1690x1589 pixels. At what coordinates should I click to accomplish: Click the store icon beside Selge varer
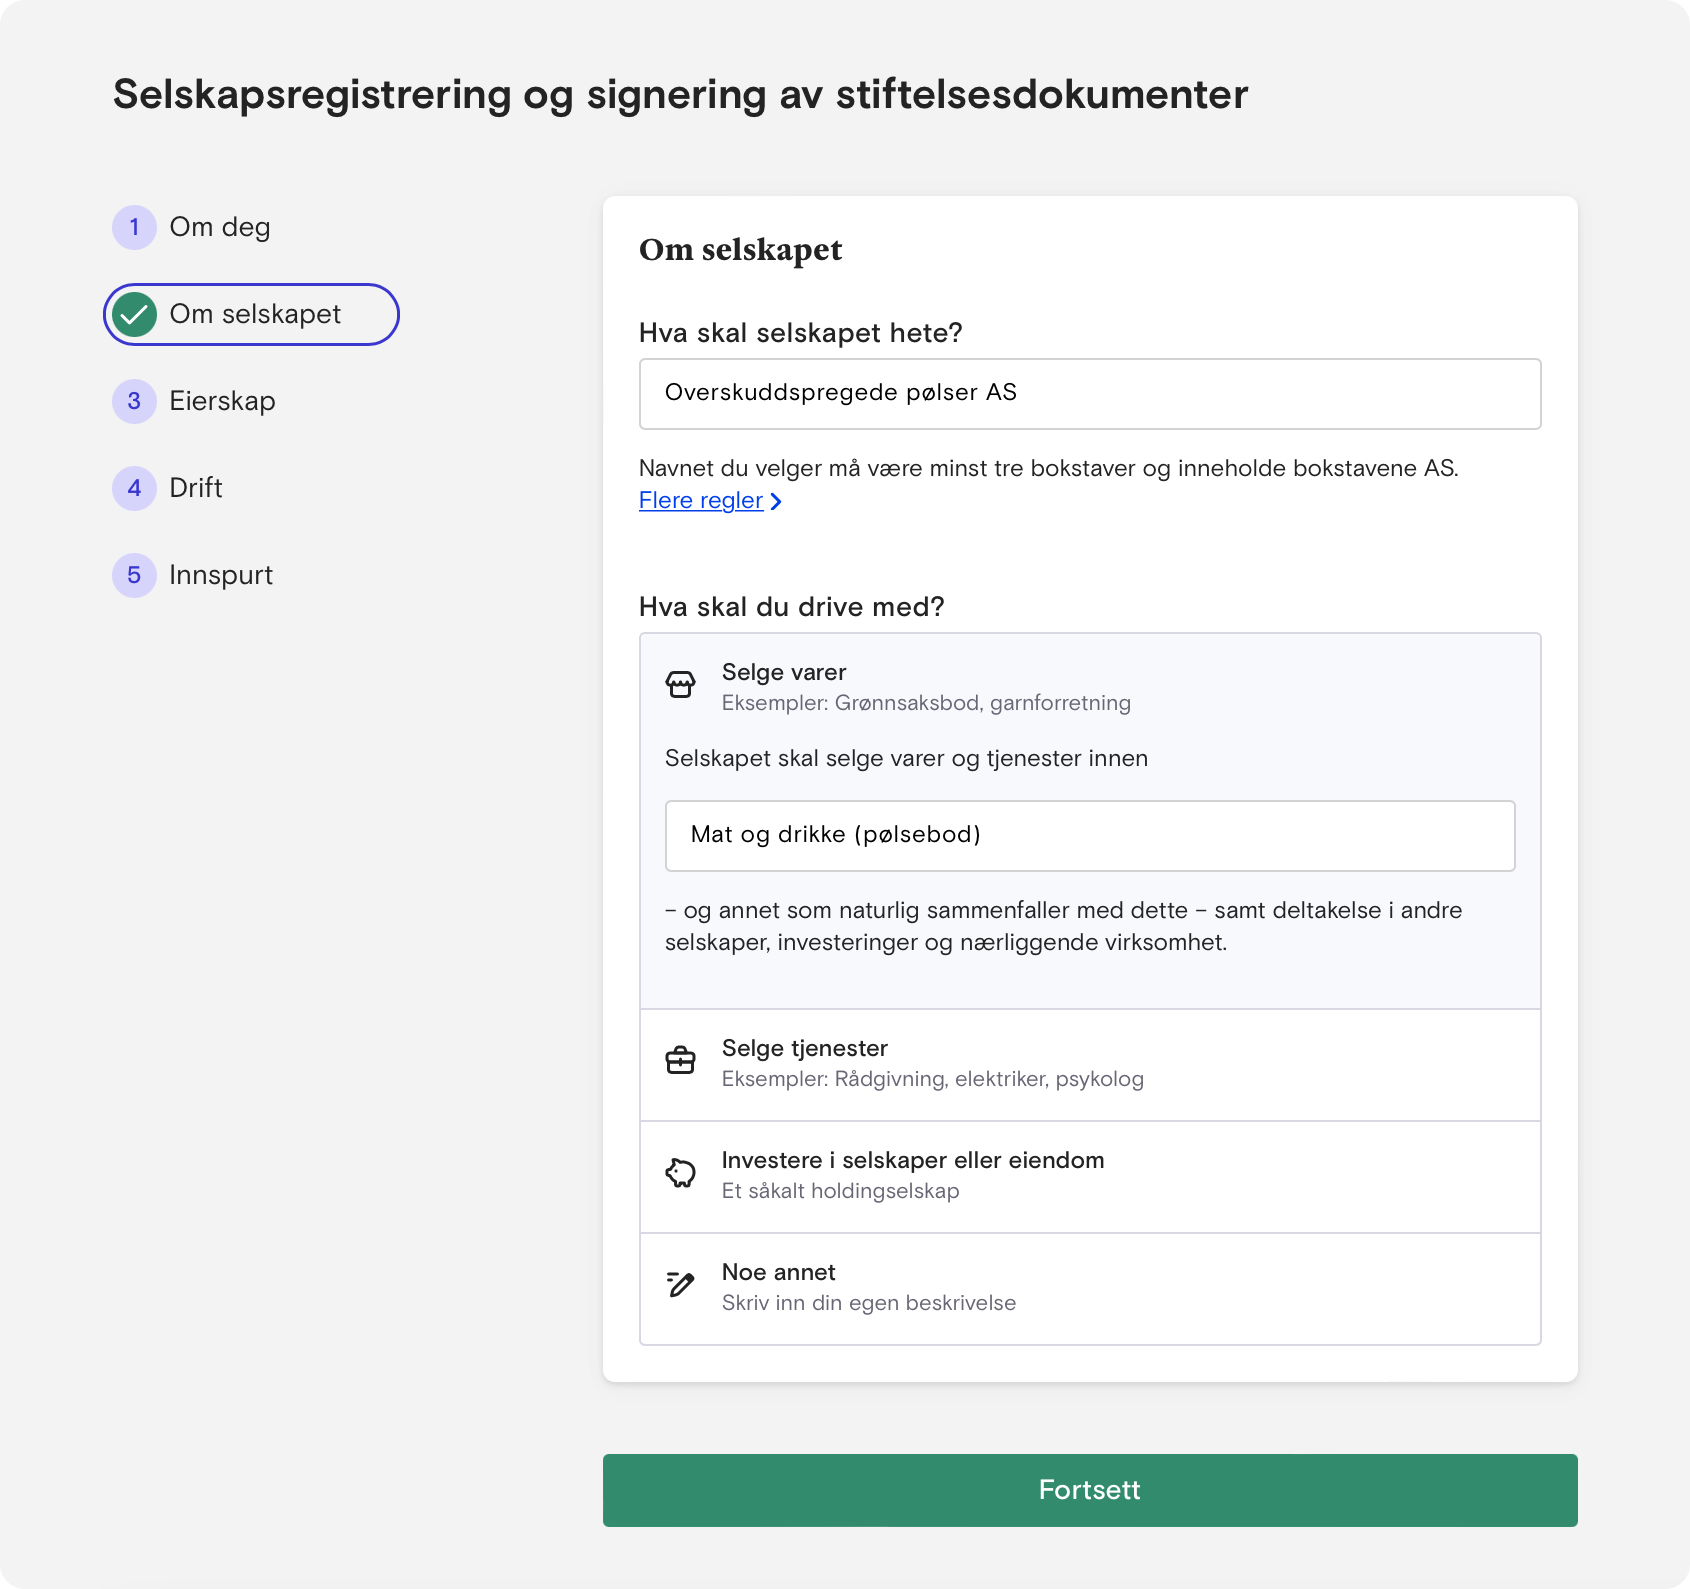[681, 685]
